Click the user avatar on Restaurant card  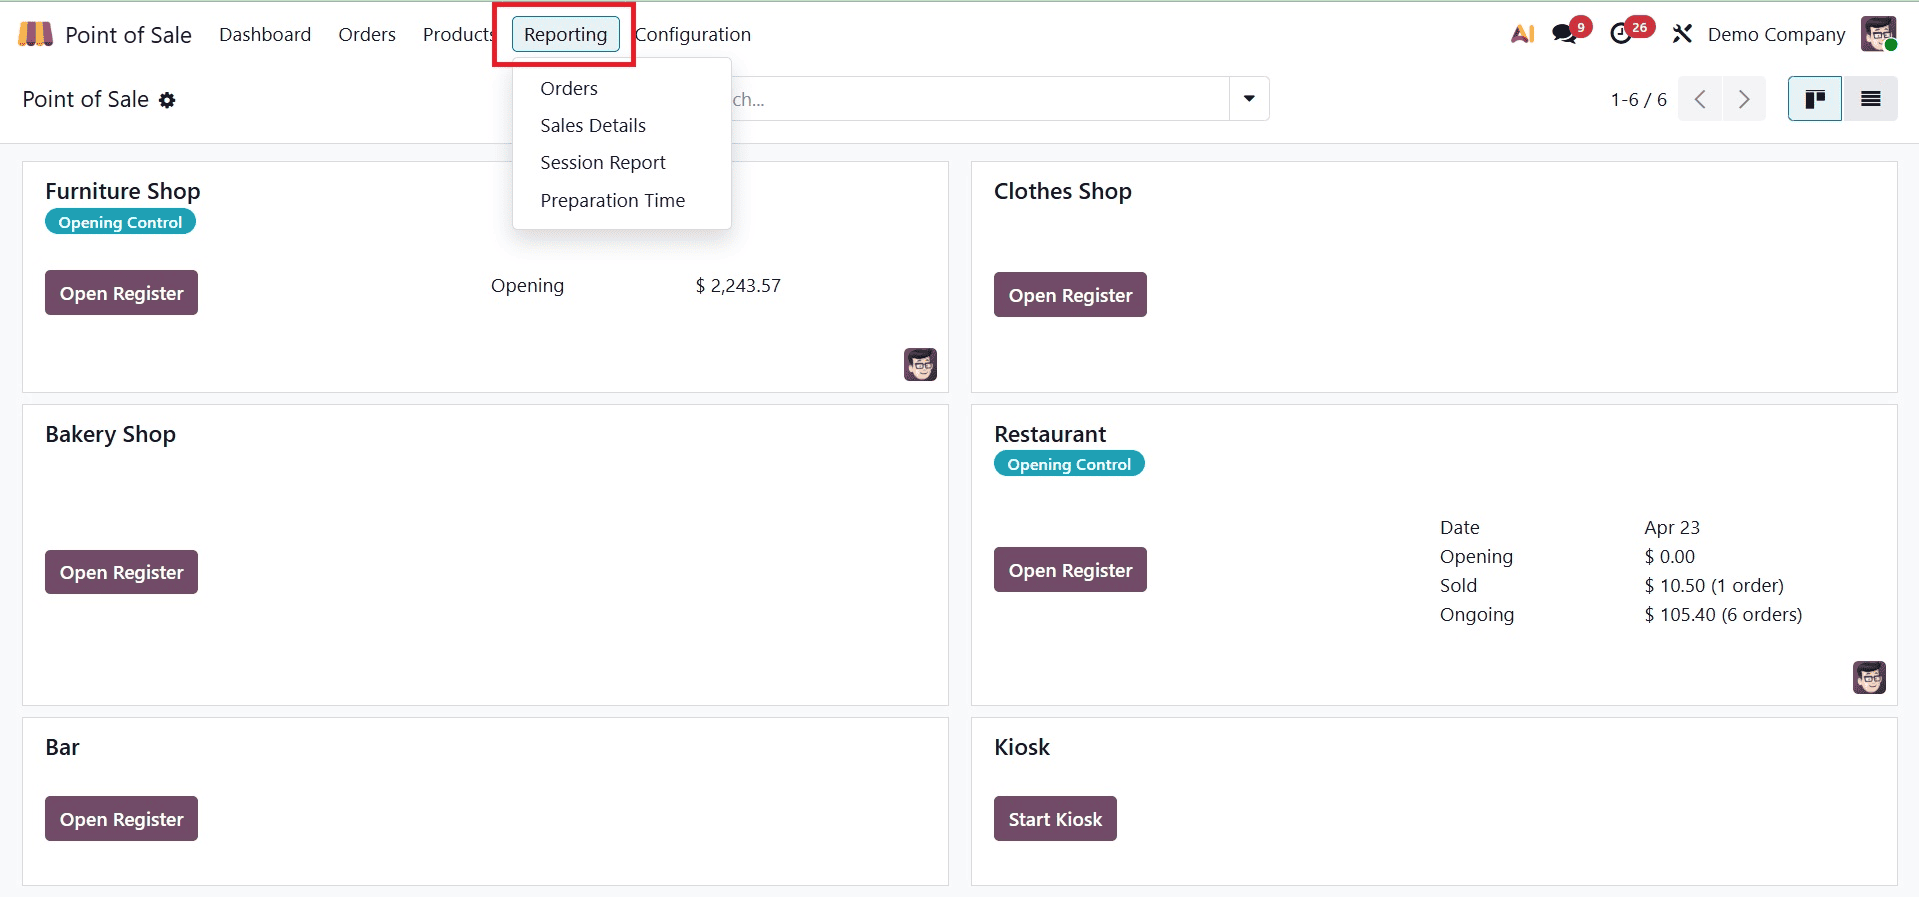1869,677
